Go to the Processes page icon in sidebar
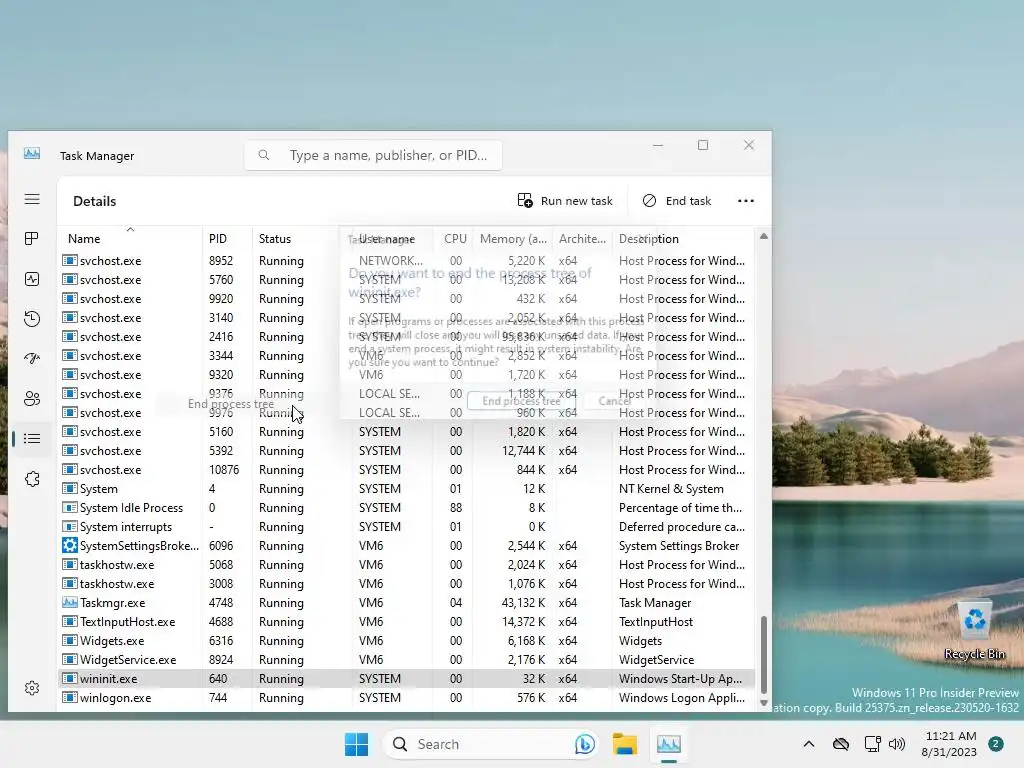The height and width of the screenshot is (768, 1024). click(32, 239)
